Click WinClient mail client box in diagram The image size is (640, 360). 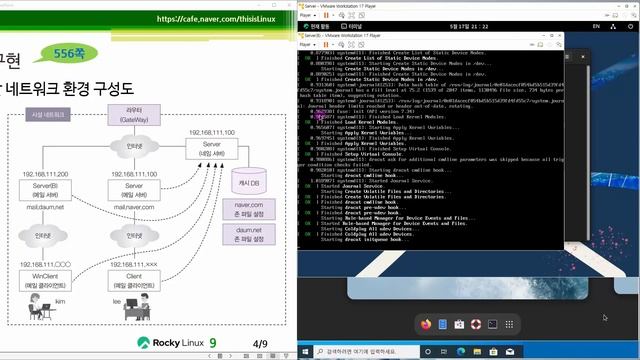[x=45, y=281]
